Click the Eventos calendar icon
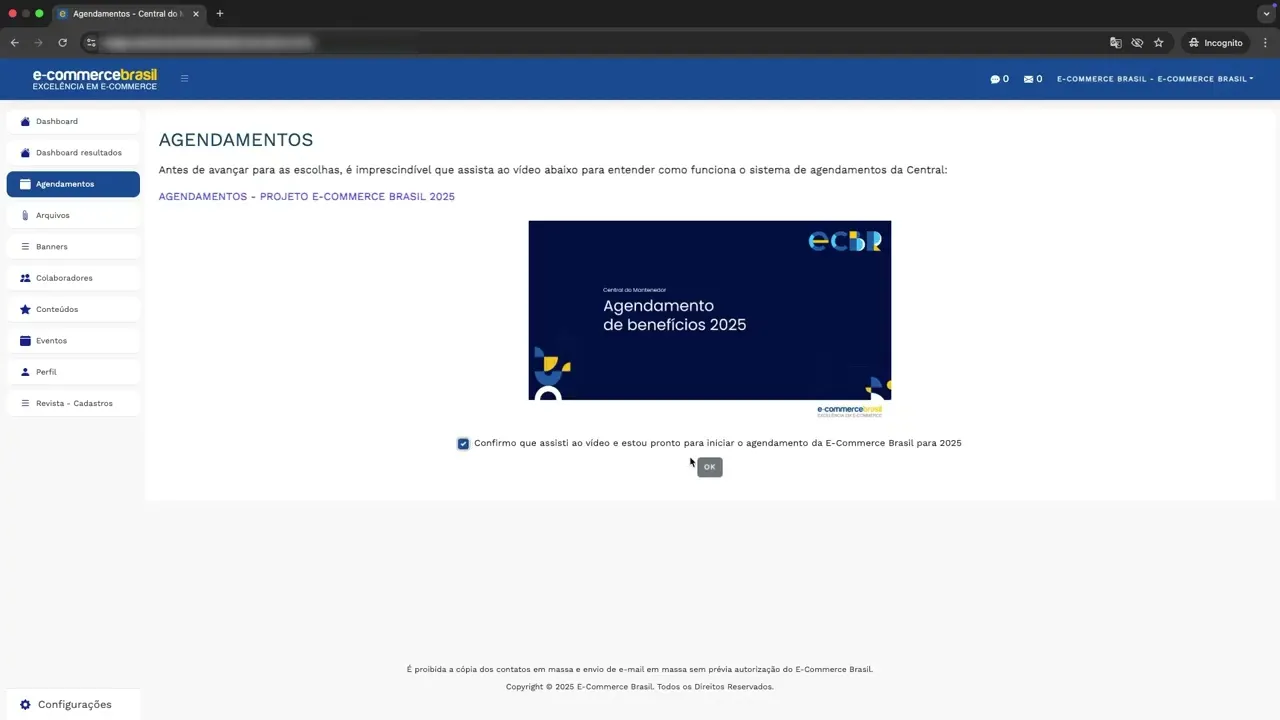This screenshot has width=1280, height=720. 25,340
